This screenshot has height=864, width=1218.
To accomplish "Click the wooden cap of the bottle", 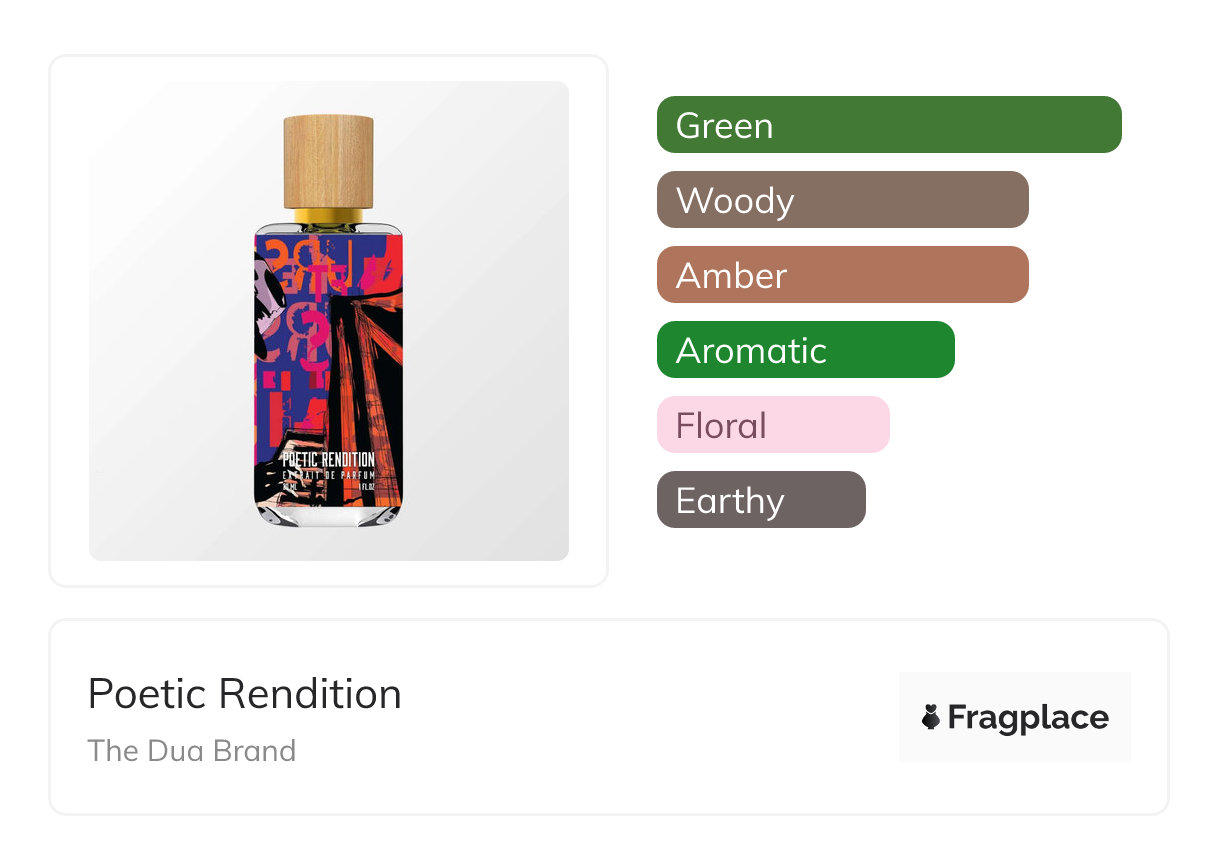I will click(x=328, y=160).
